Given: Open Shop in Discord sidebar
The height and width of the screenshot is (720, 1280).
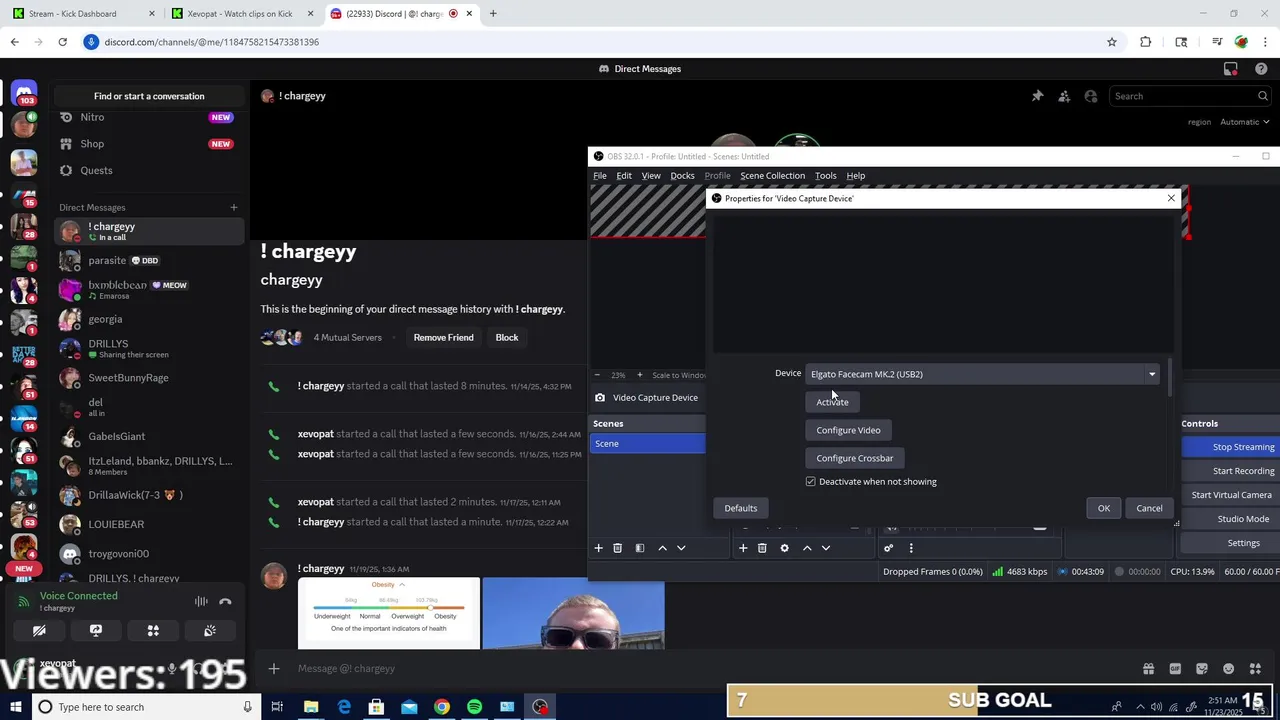Looking at the screenshot, I should (149, 144).
